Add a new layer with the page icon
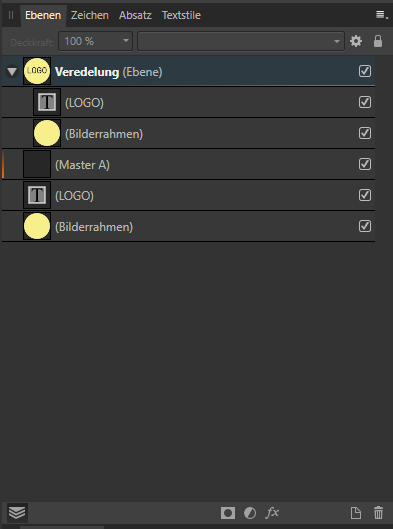 pyautogui.click(x=356, y=513)
